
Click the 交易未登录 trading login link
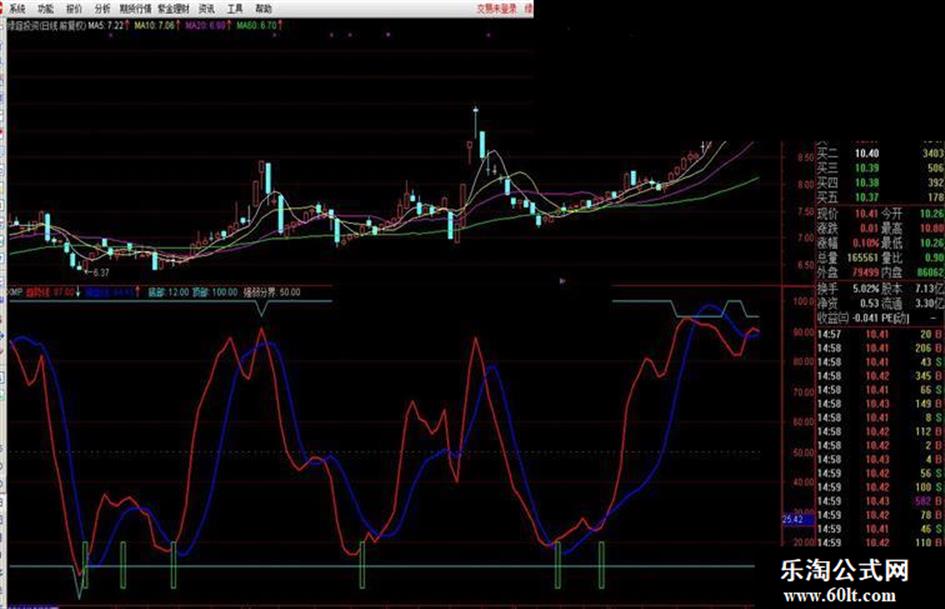click(497, 9)
